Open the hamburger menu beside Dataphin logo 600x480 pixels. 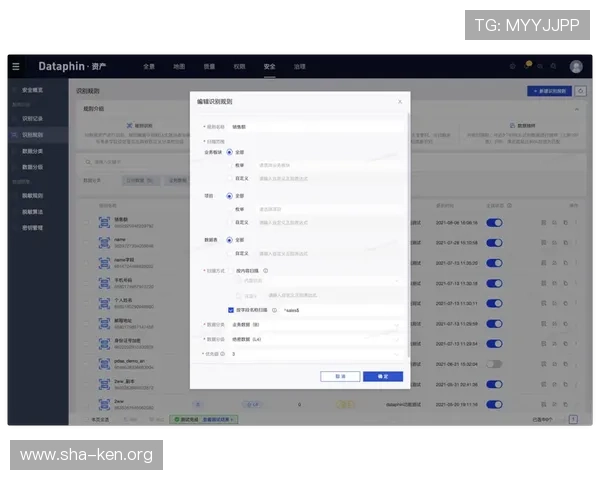click(15, 66)
